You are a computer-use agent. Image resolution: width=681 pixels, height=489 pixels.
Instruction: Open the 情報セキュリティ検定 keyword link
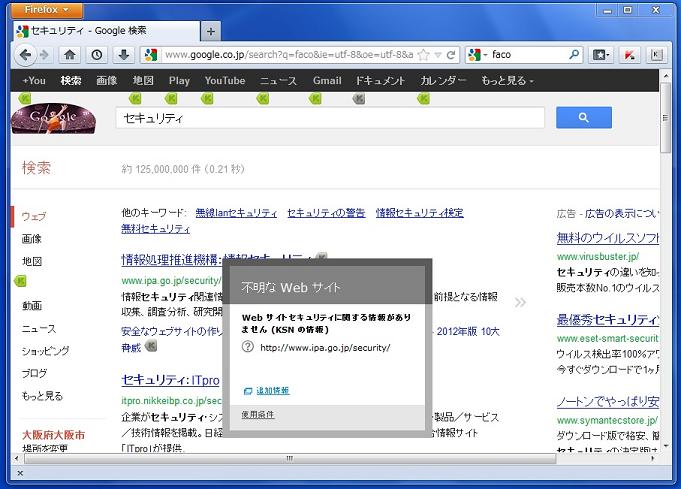pyautogui.click(x=420, y=213)
